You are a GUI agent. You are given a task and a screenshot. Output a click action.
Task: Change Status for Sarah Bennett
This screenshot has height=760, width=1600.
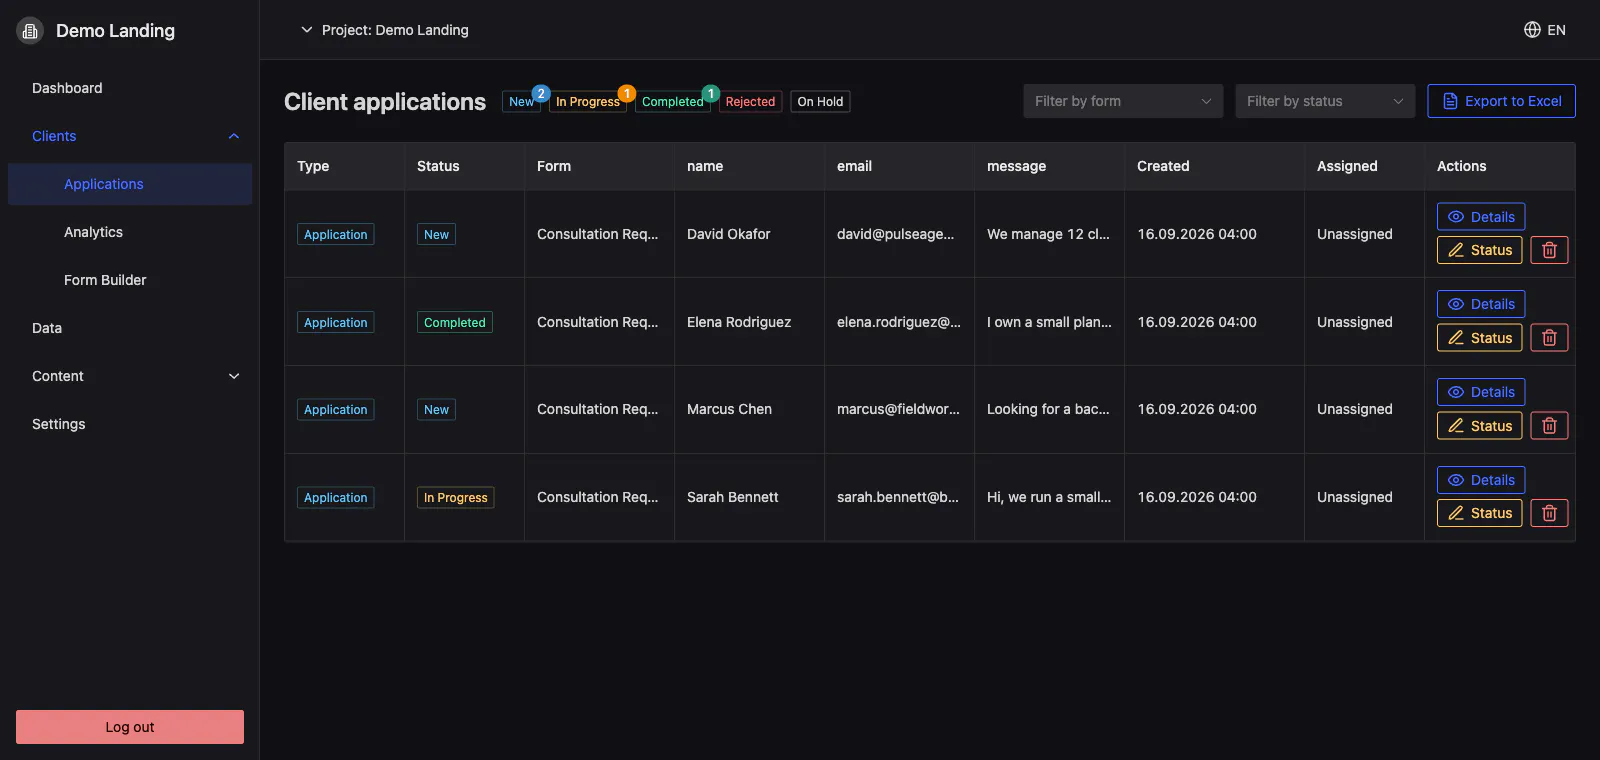point(1480,513)
